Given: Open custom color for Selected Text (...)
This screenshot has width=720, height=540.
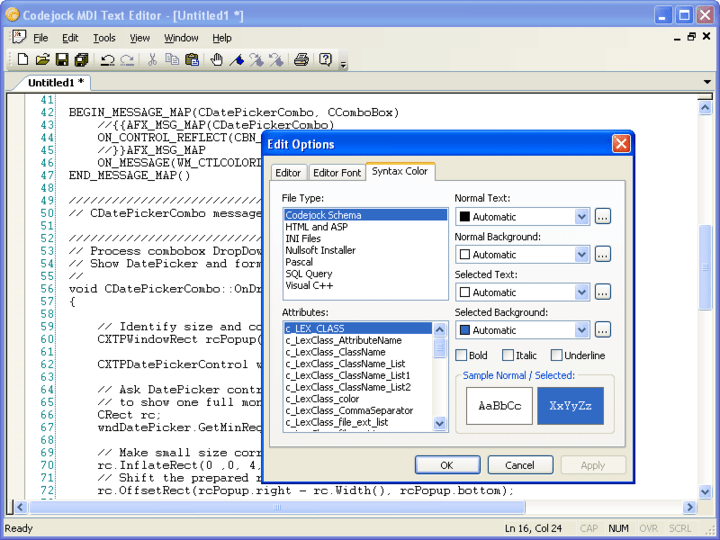Looking at the screenshot, I should coord(602,292).
